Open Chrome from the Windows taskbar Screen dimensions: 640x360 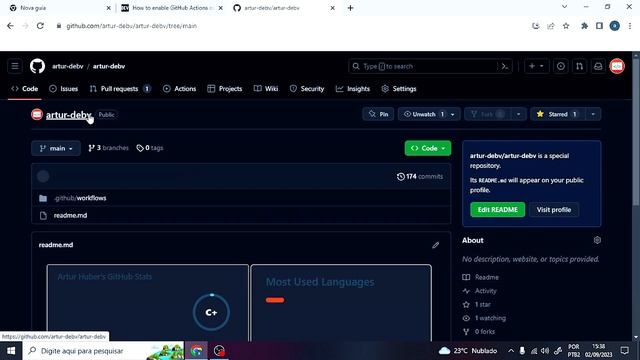click(x=197, y=351)
